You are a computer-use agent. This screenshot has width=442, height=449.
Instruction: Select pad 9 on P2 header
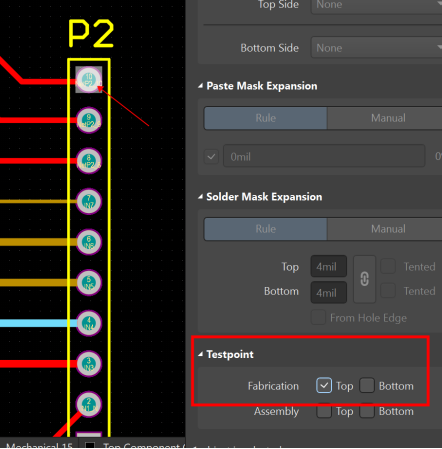click(89, 120)
